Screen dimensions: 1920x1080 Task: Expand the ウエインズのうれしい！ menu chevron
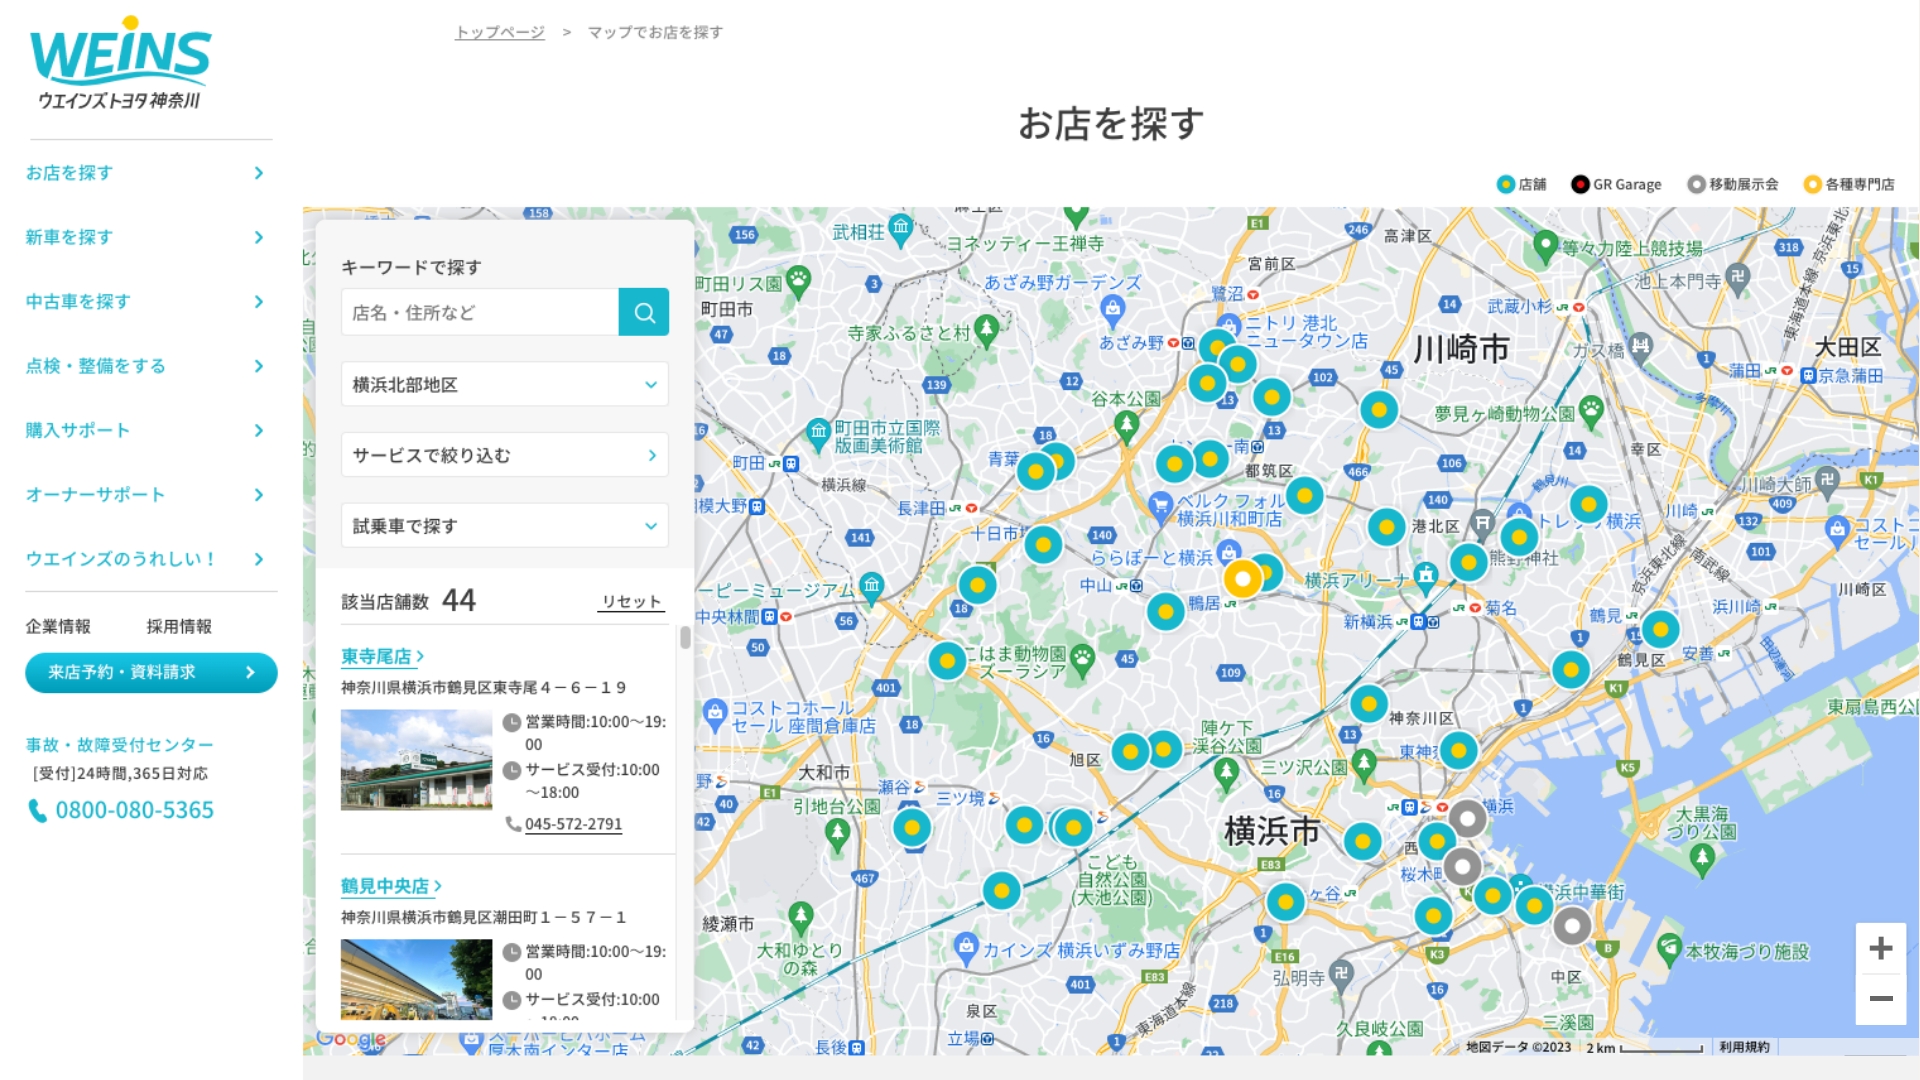coord(258,559)
